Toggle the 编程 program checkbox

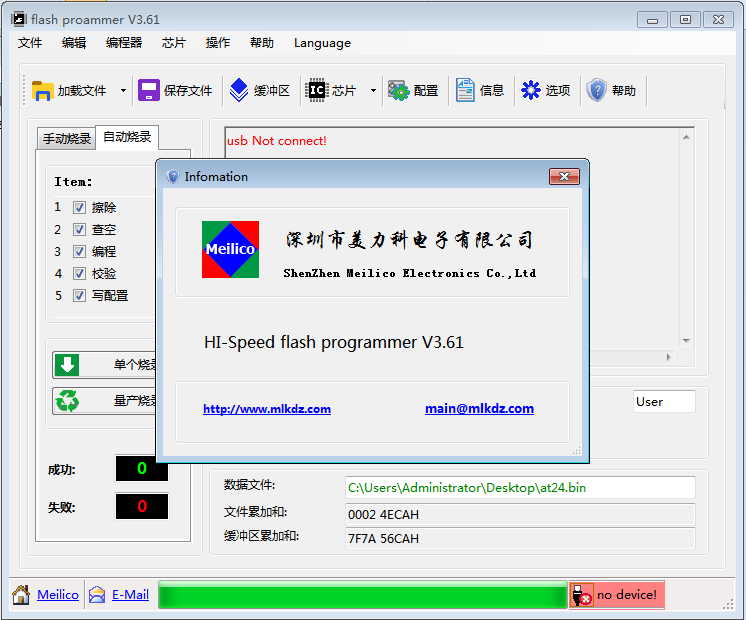pyautogui.click(x=79, y=251)
